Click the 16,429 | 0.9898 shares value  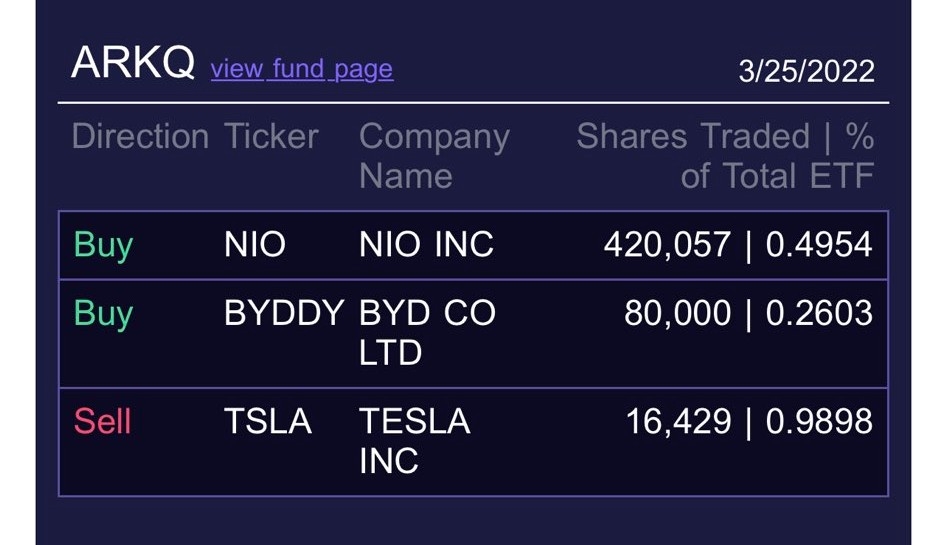[x=748, y=422]
